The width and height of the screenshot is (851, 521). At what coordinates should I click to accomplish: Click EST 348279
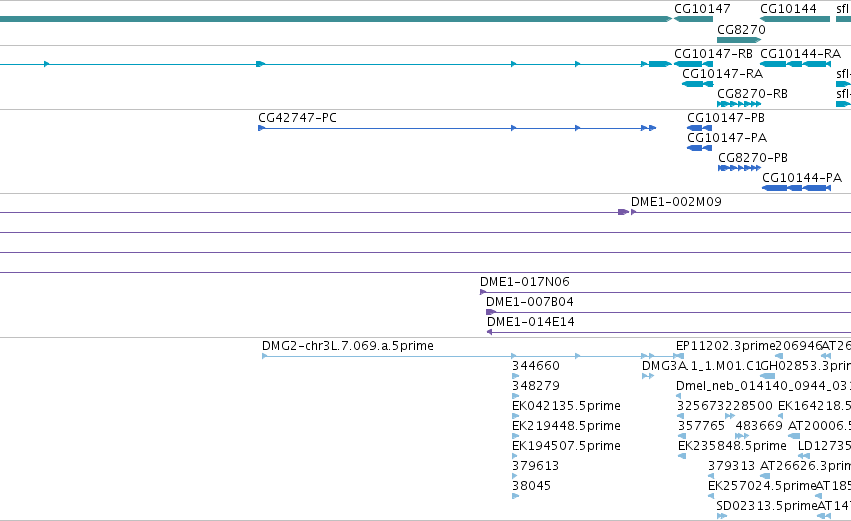pyautogui.click(x=536, y=386)
